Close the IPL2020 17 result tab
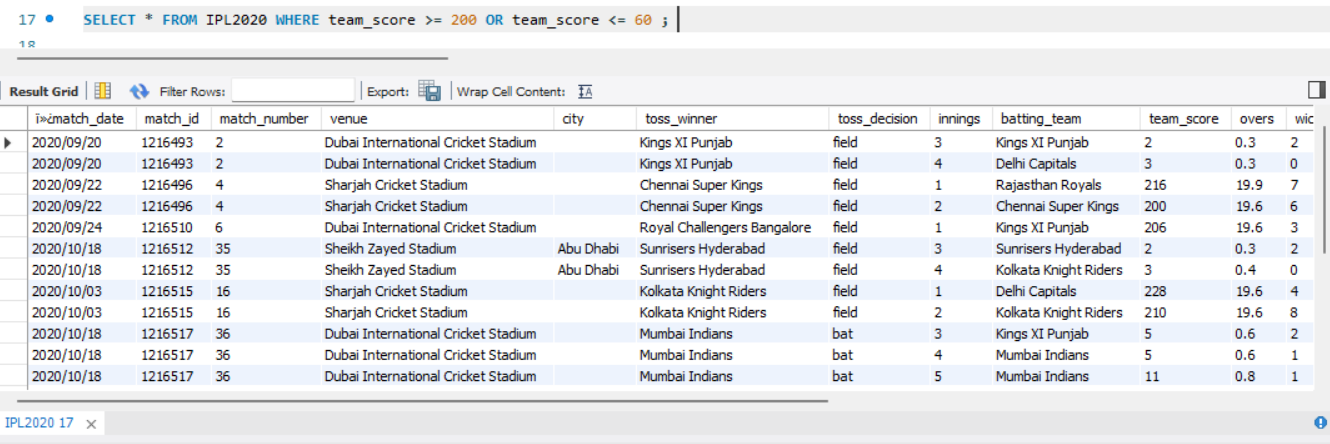Viewport: 1330px width, 444px height. 89,424
